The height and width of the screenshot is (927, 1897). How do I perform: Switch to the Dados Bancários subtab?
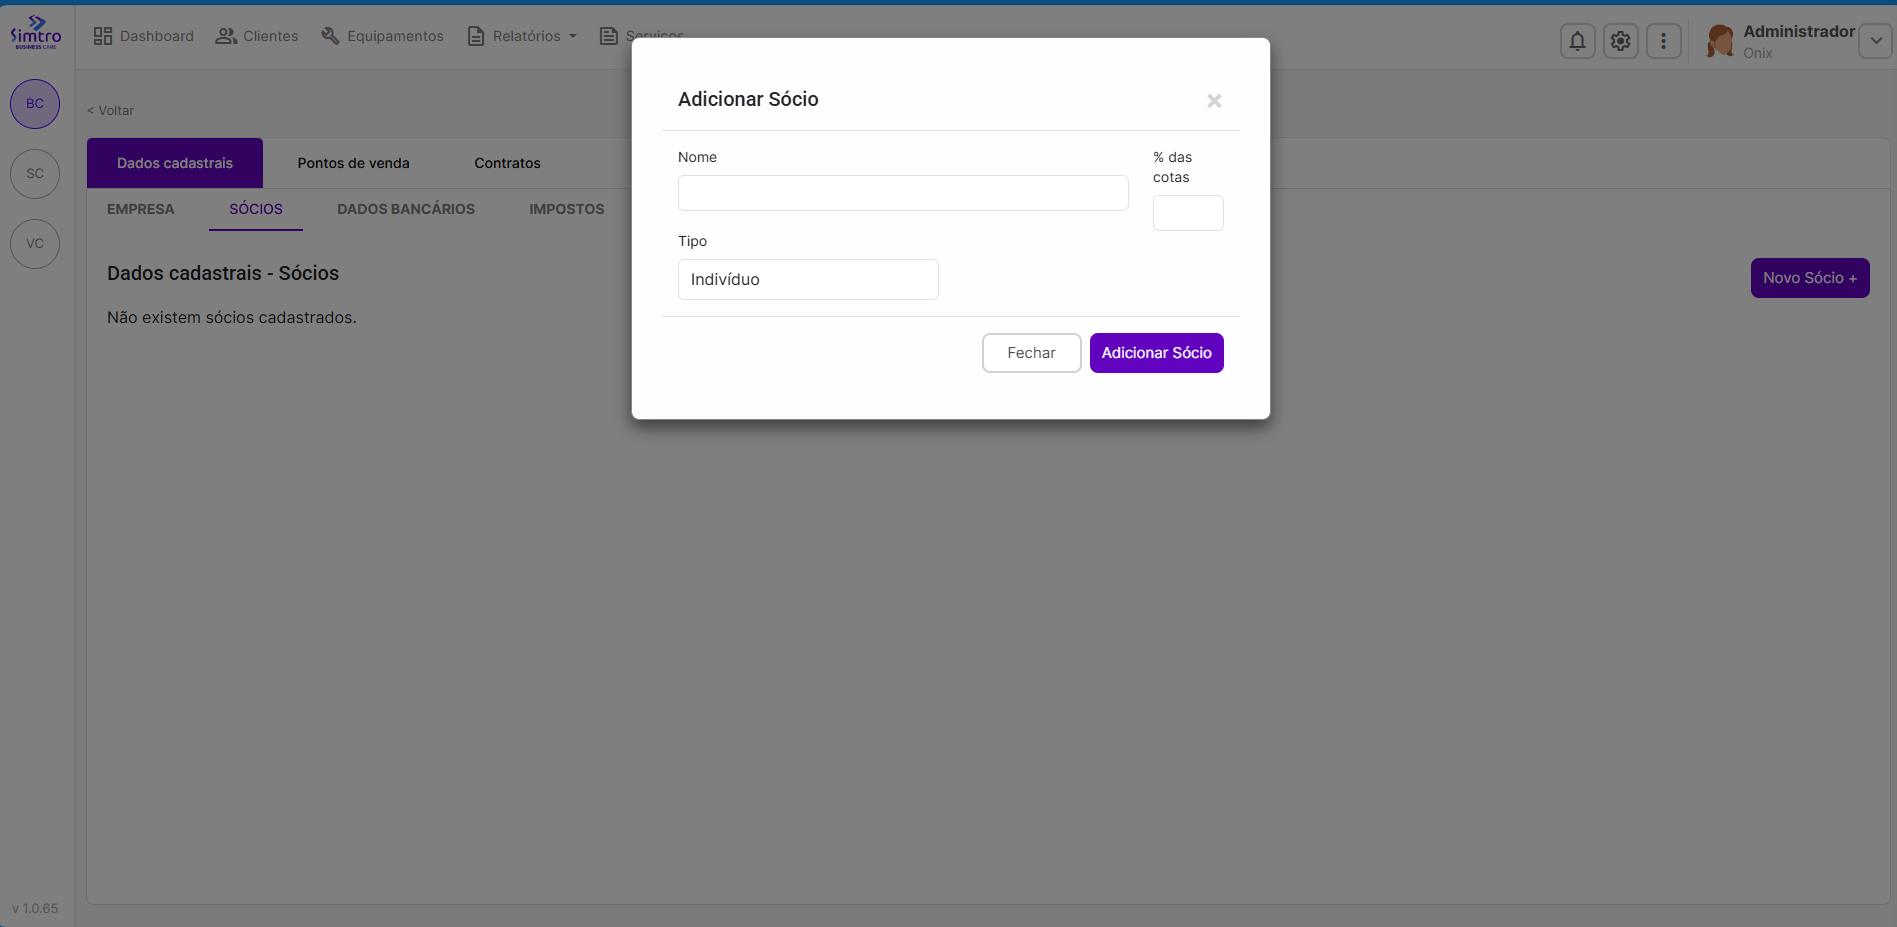coord(405,209)
